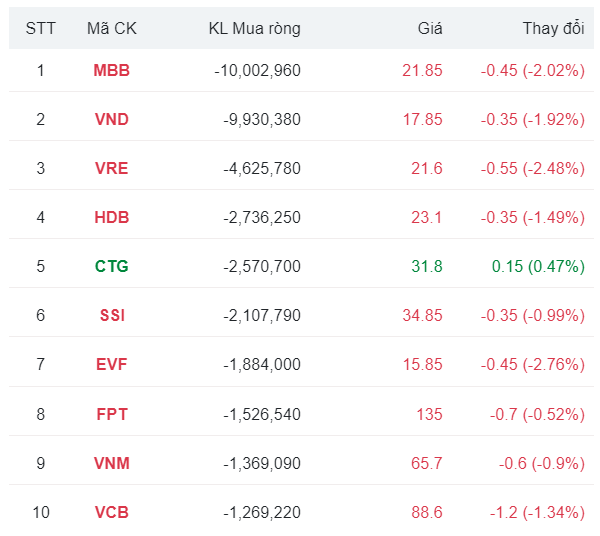Click the HDB price 23.1

[x=427, y=217]
